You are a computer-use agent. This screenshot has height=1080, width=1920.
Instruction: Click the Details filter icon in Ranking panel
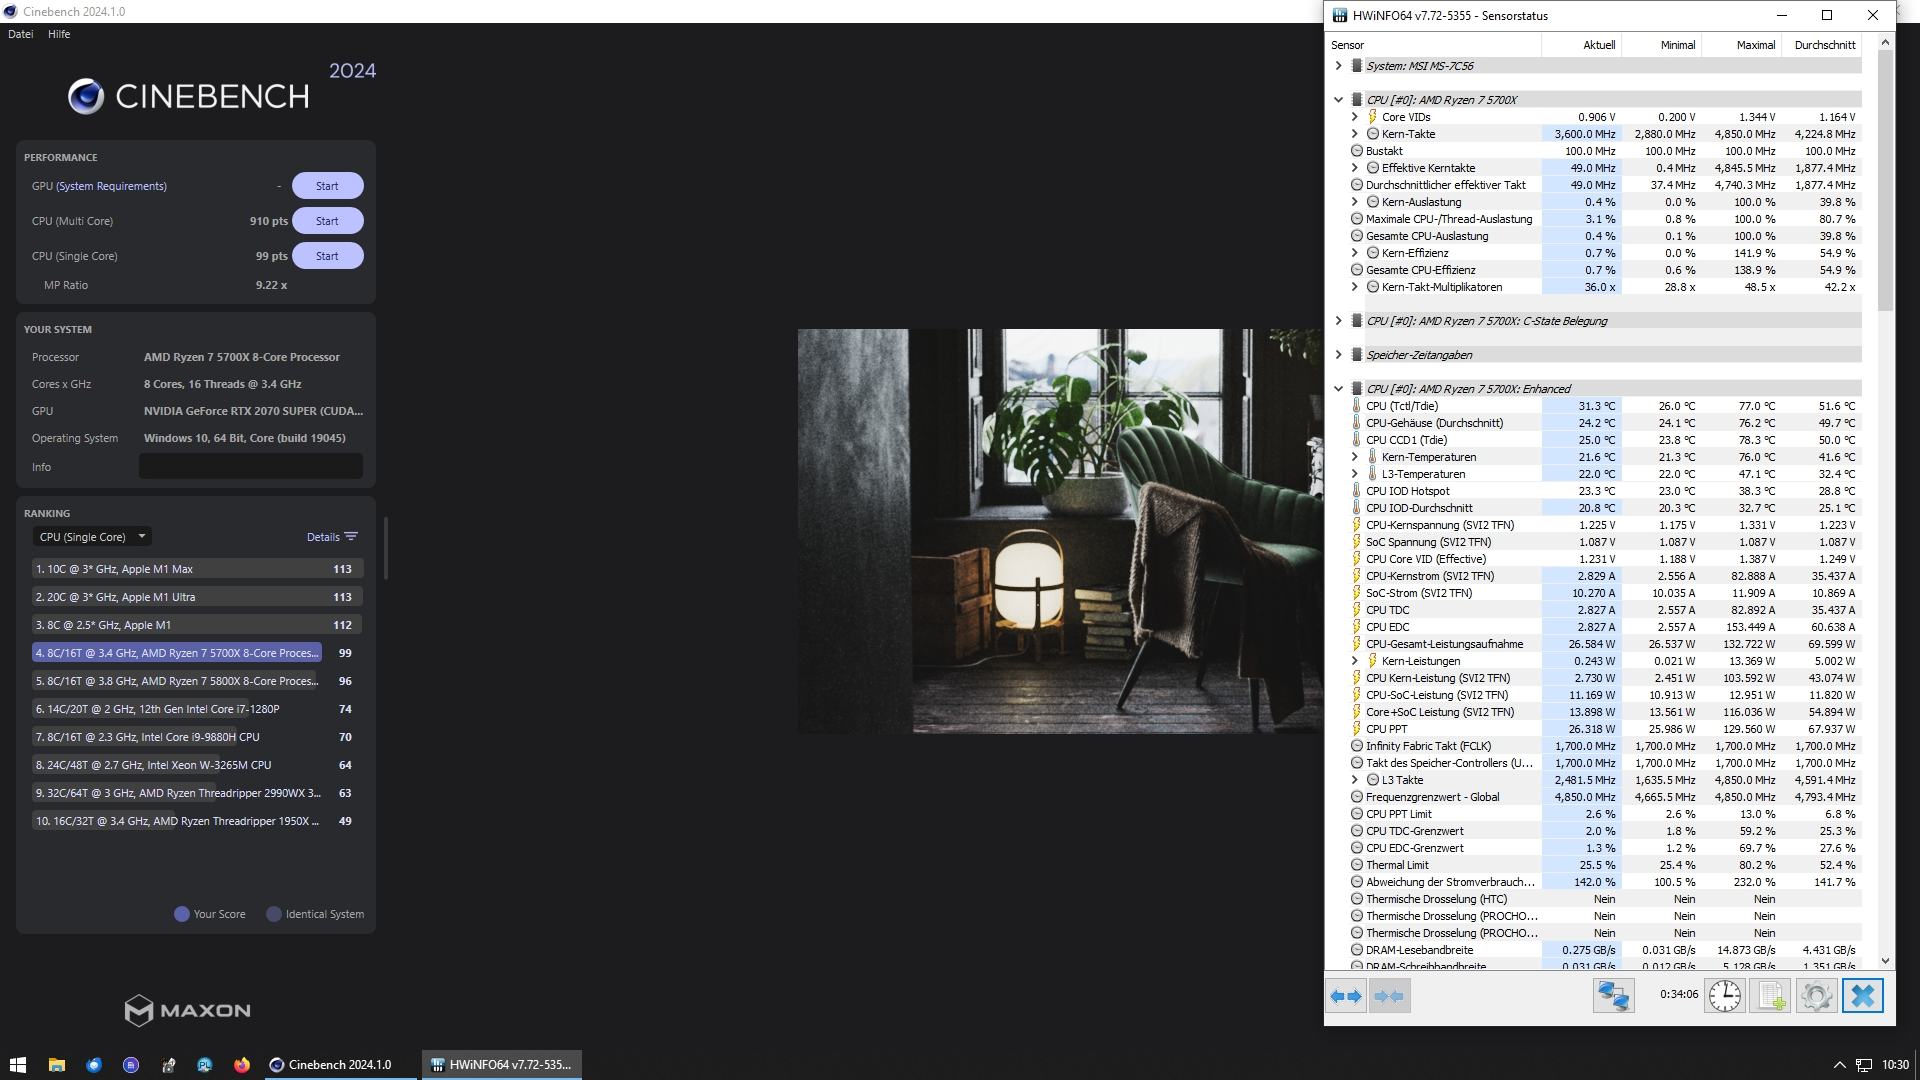click(351, 537)
